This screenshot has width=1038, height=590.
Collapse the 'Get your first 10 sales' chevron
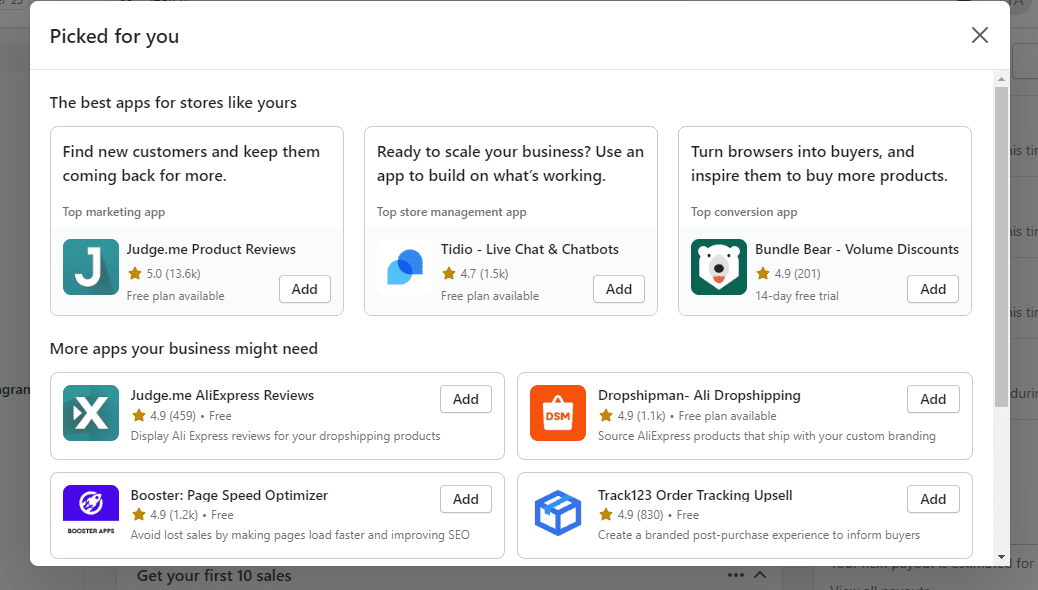click(x=760, y=575)
